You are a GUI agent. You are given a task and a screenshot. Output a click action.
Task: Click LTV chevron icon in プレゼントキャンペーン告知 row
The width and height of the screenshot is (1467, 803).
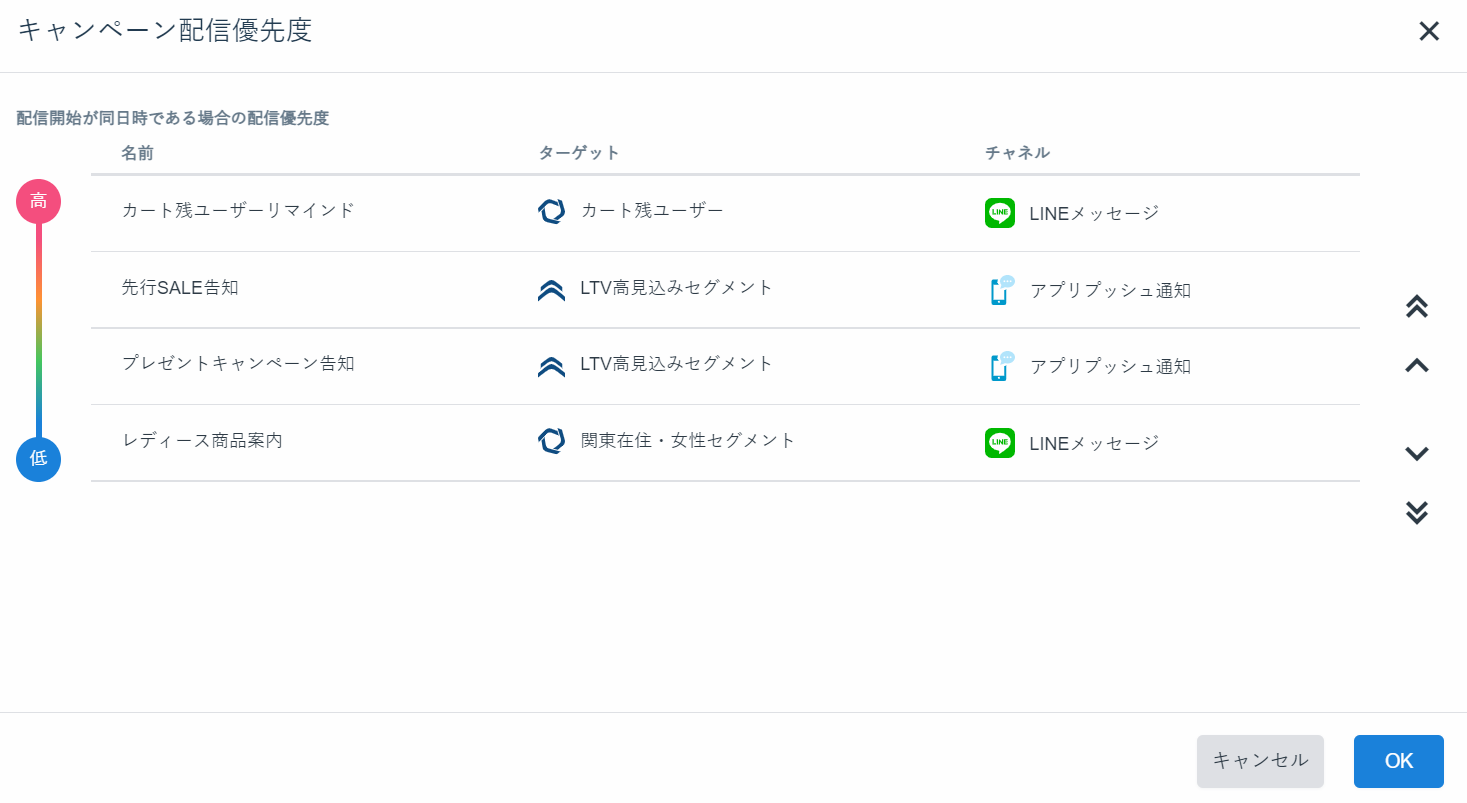point(551,367)
